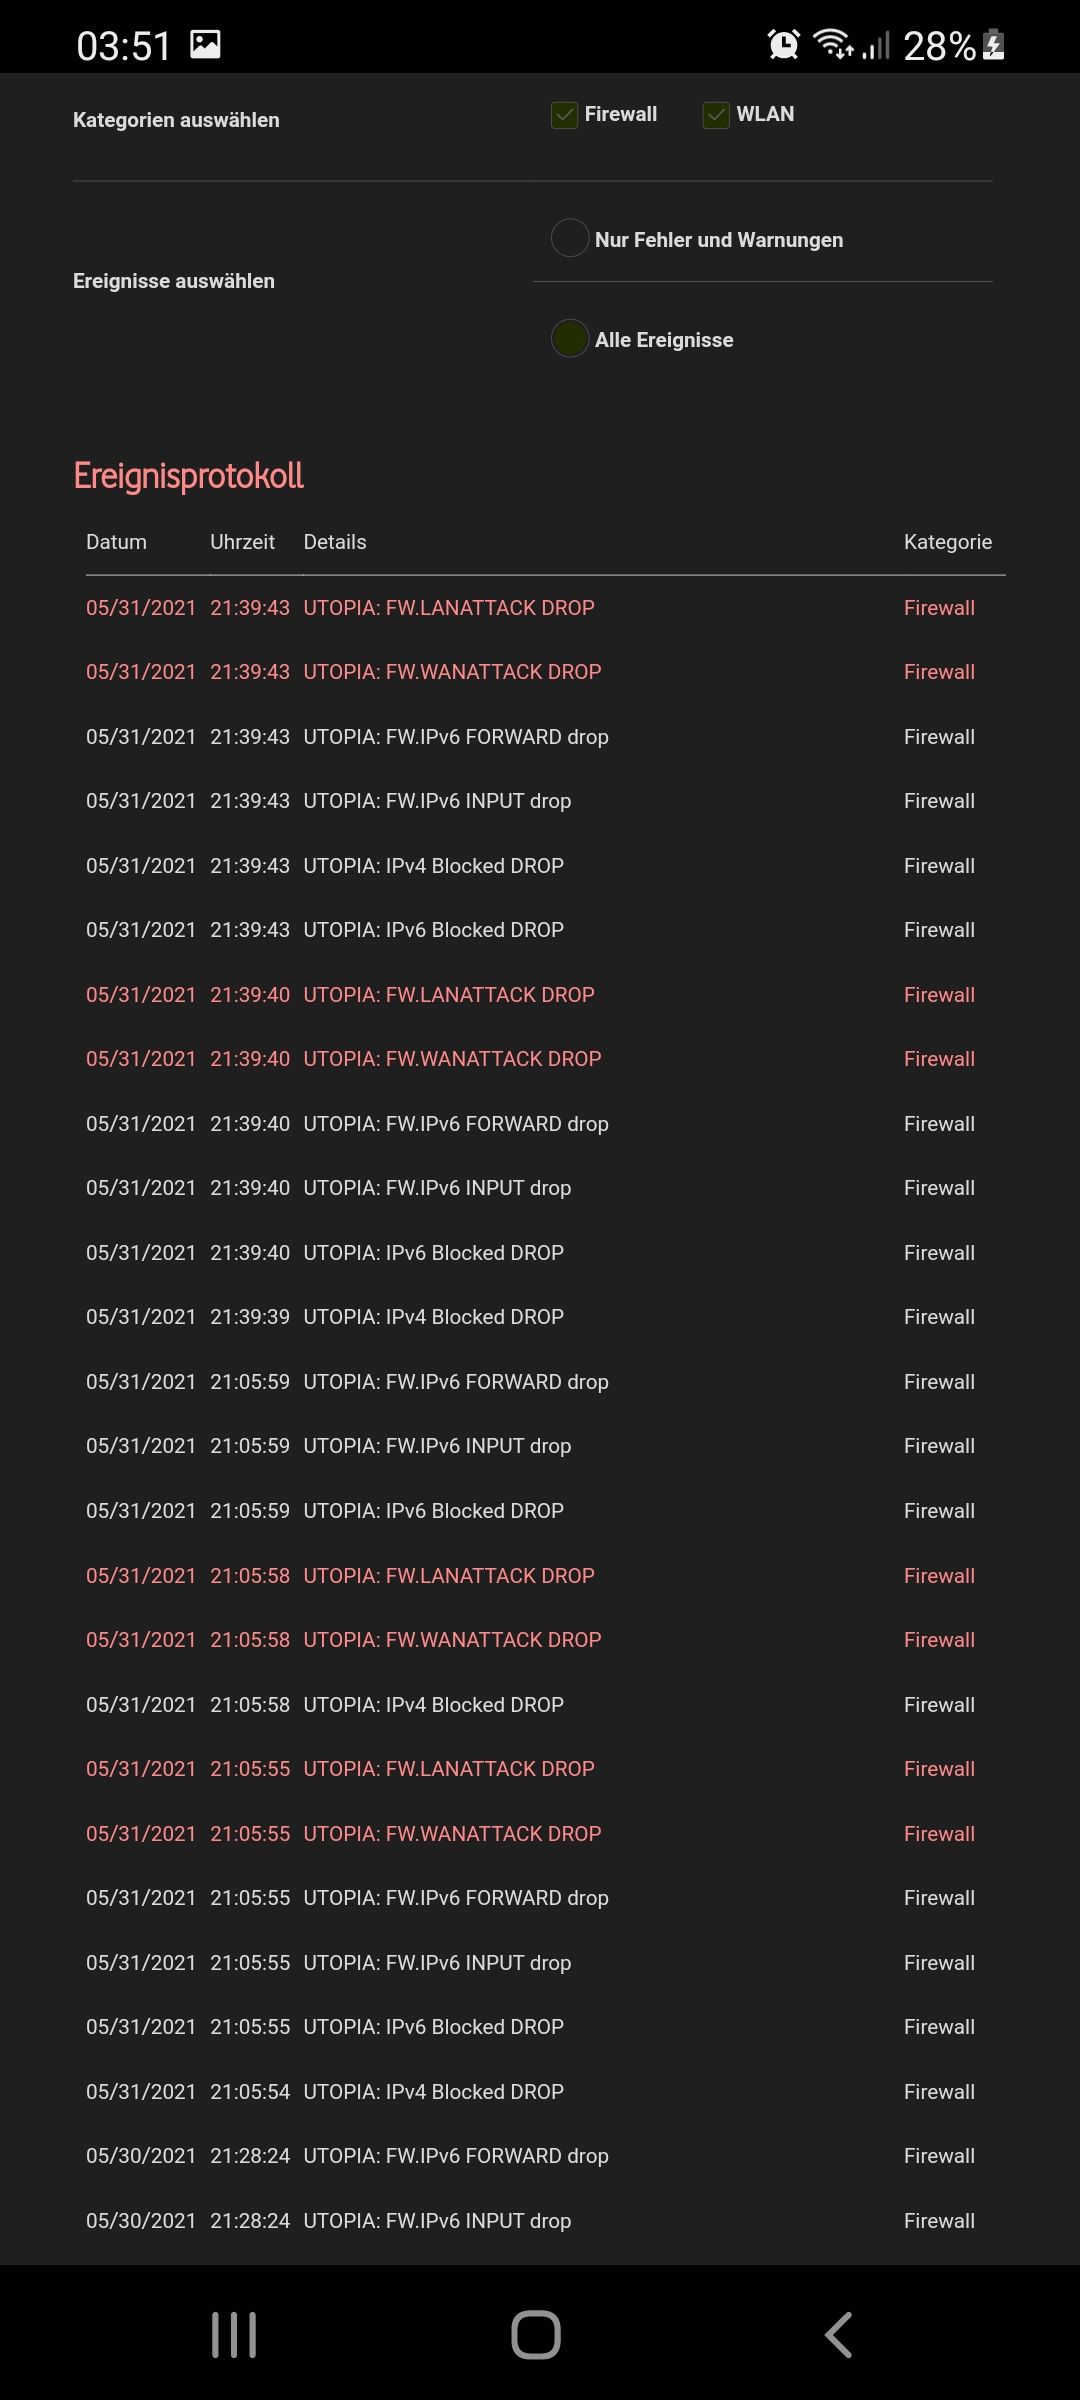Tap the image notification icon
The height and width of the screenshot is (2400, 1080).
click(206, 45)
